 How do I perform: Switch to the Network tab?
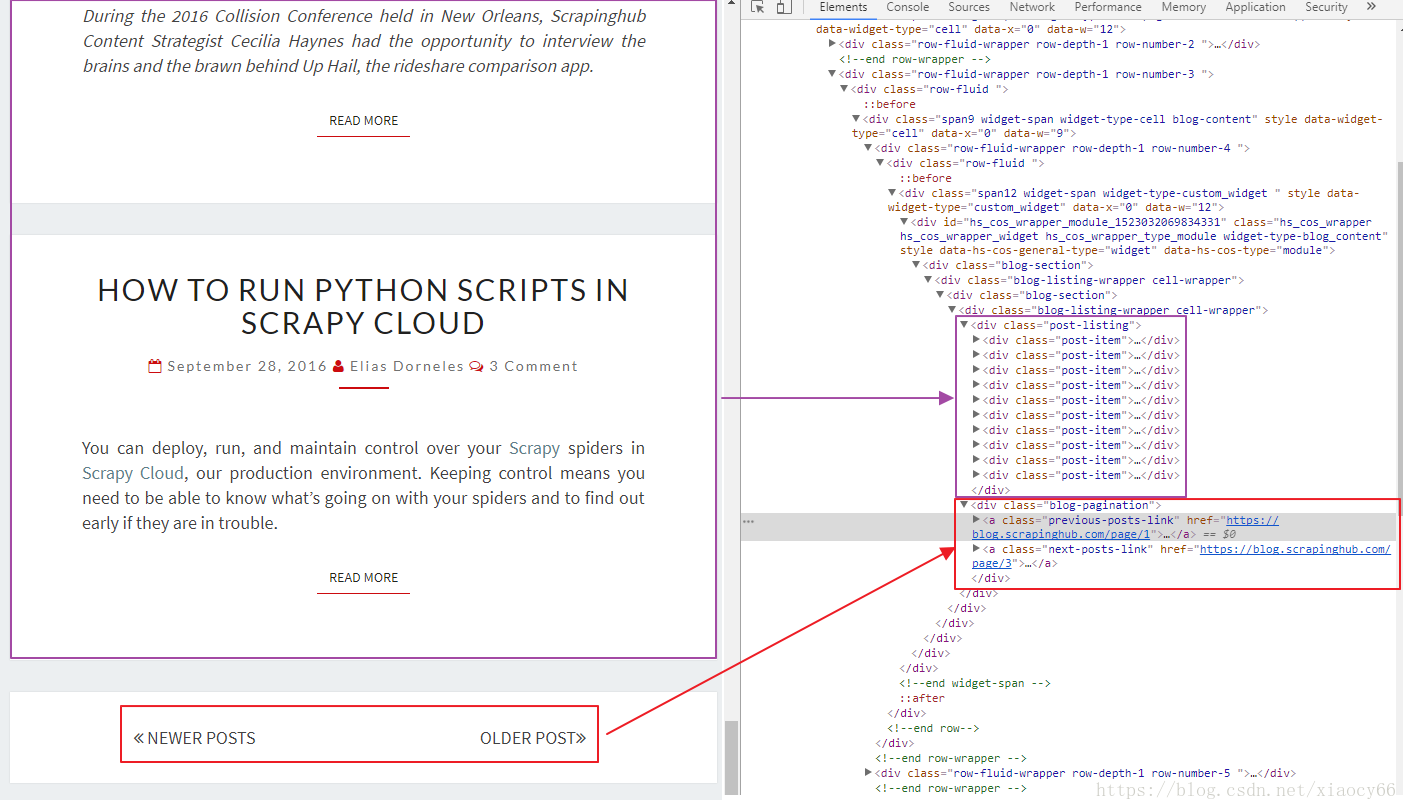click(x=1032, y=7)
